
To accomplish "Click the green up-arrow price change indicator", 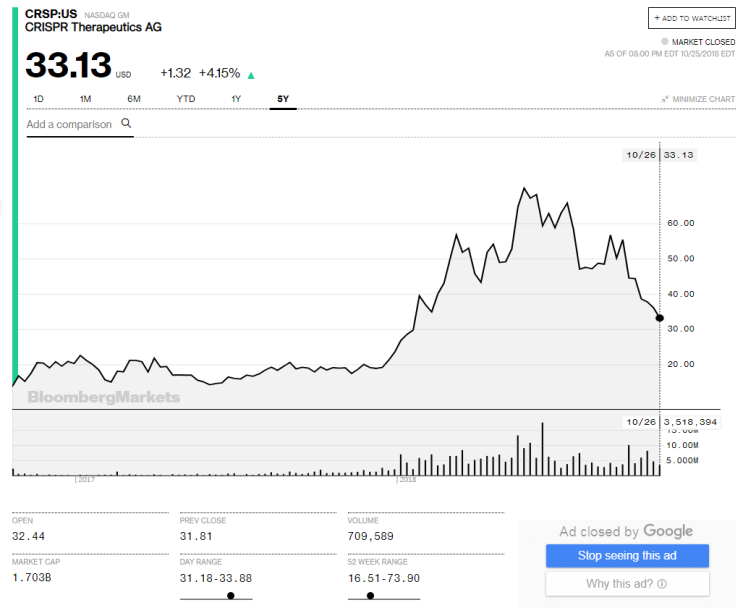I will point(251,75).
